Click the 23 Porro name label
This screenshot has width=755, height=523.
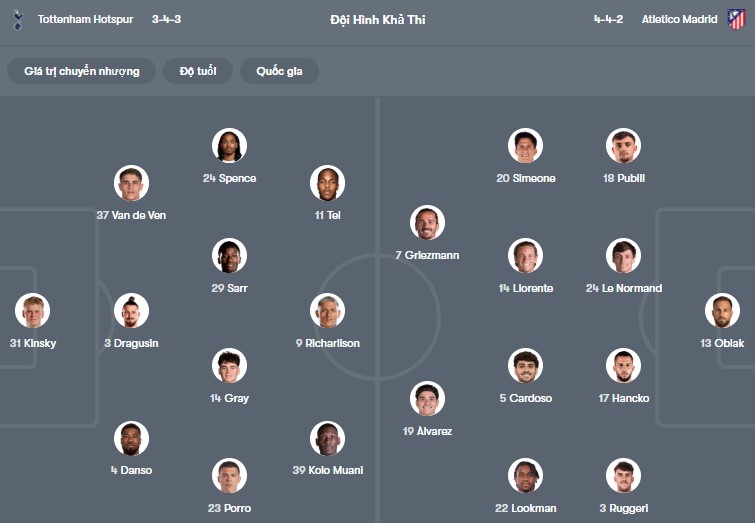(229, 508)
